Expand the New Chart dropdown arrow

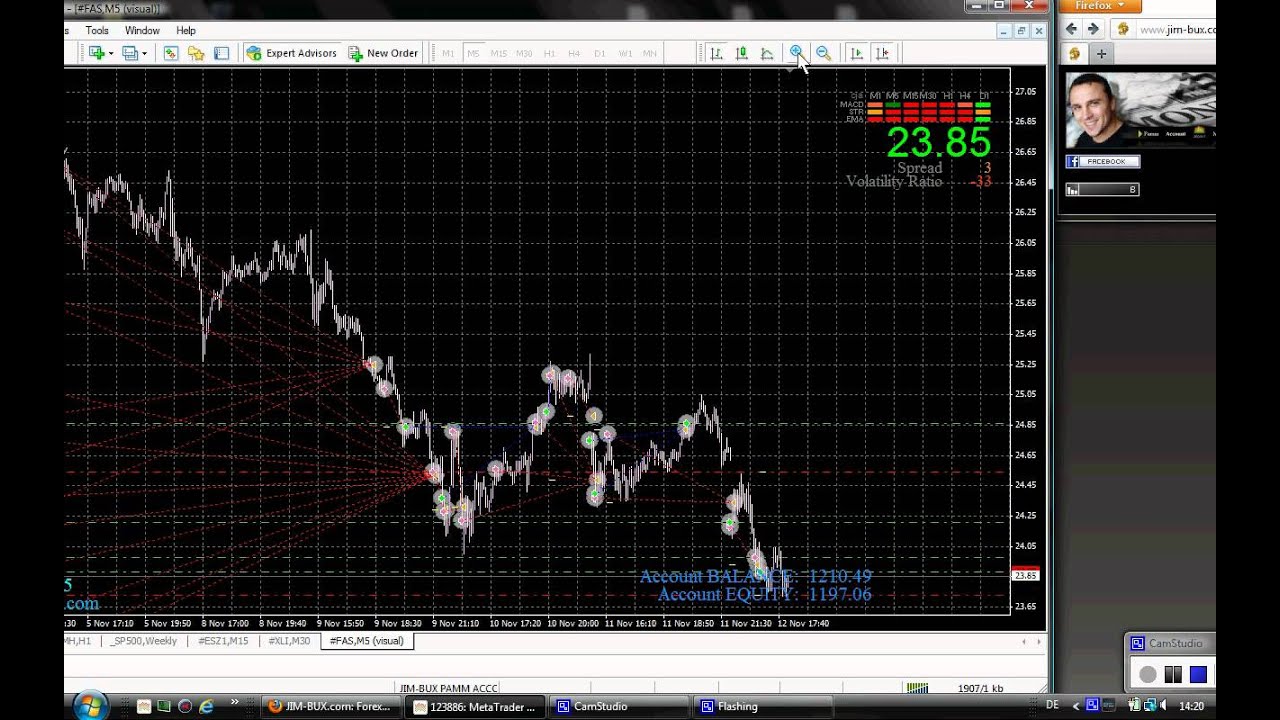(111, 53)
